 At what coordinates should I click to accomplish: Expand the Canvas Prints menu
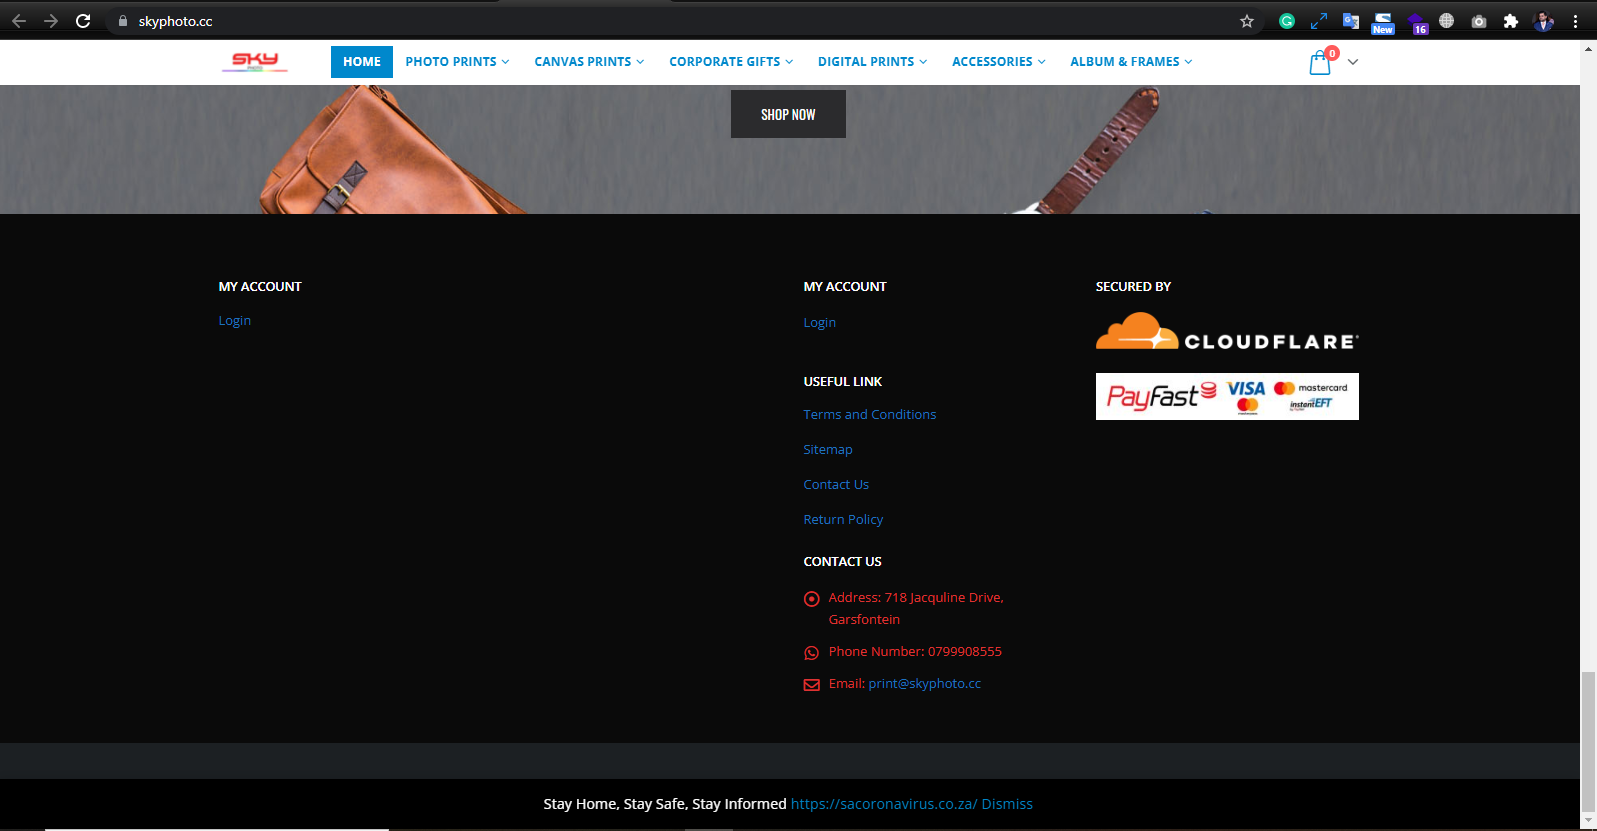(589, 62)
